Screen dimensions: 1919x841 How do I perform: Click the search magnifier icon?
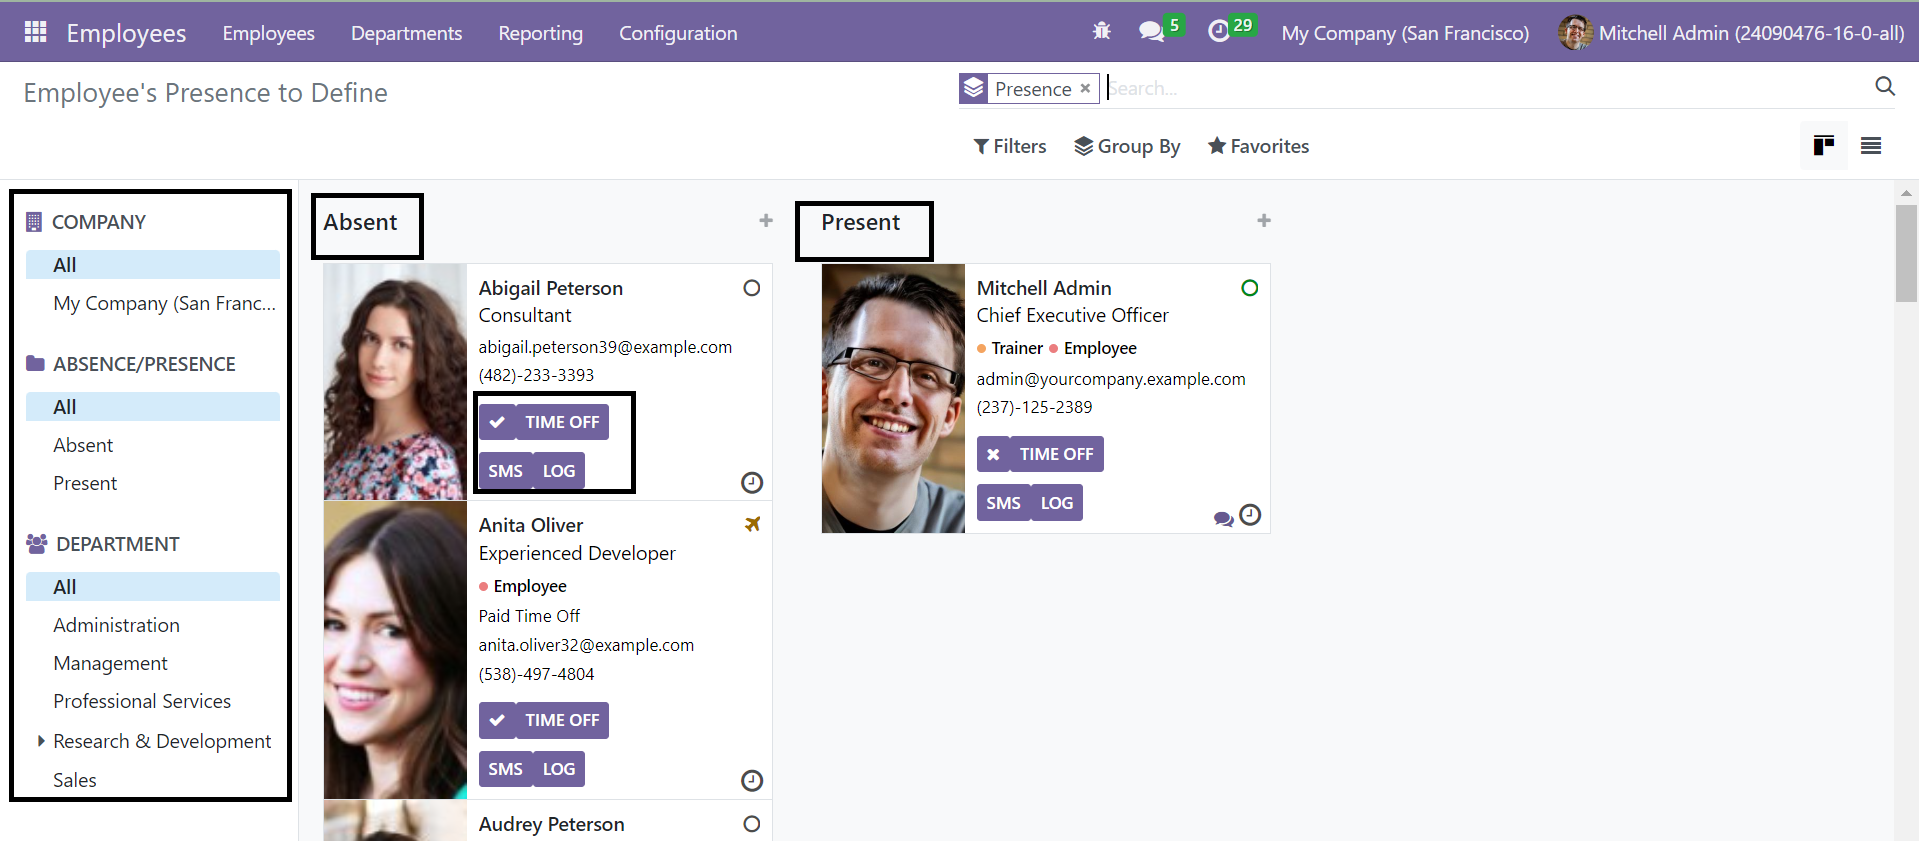click(1885, 87)
